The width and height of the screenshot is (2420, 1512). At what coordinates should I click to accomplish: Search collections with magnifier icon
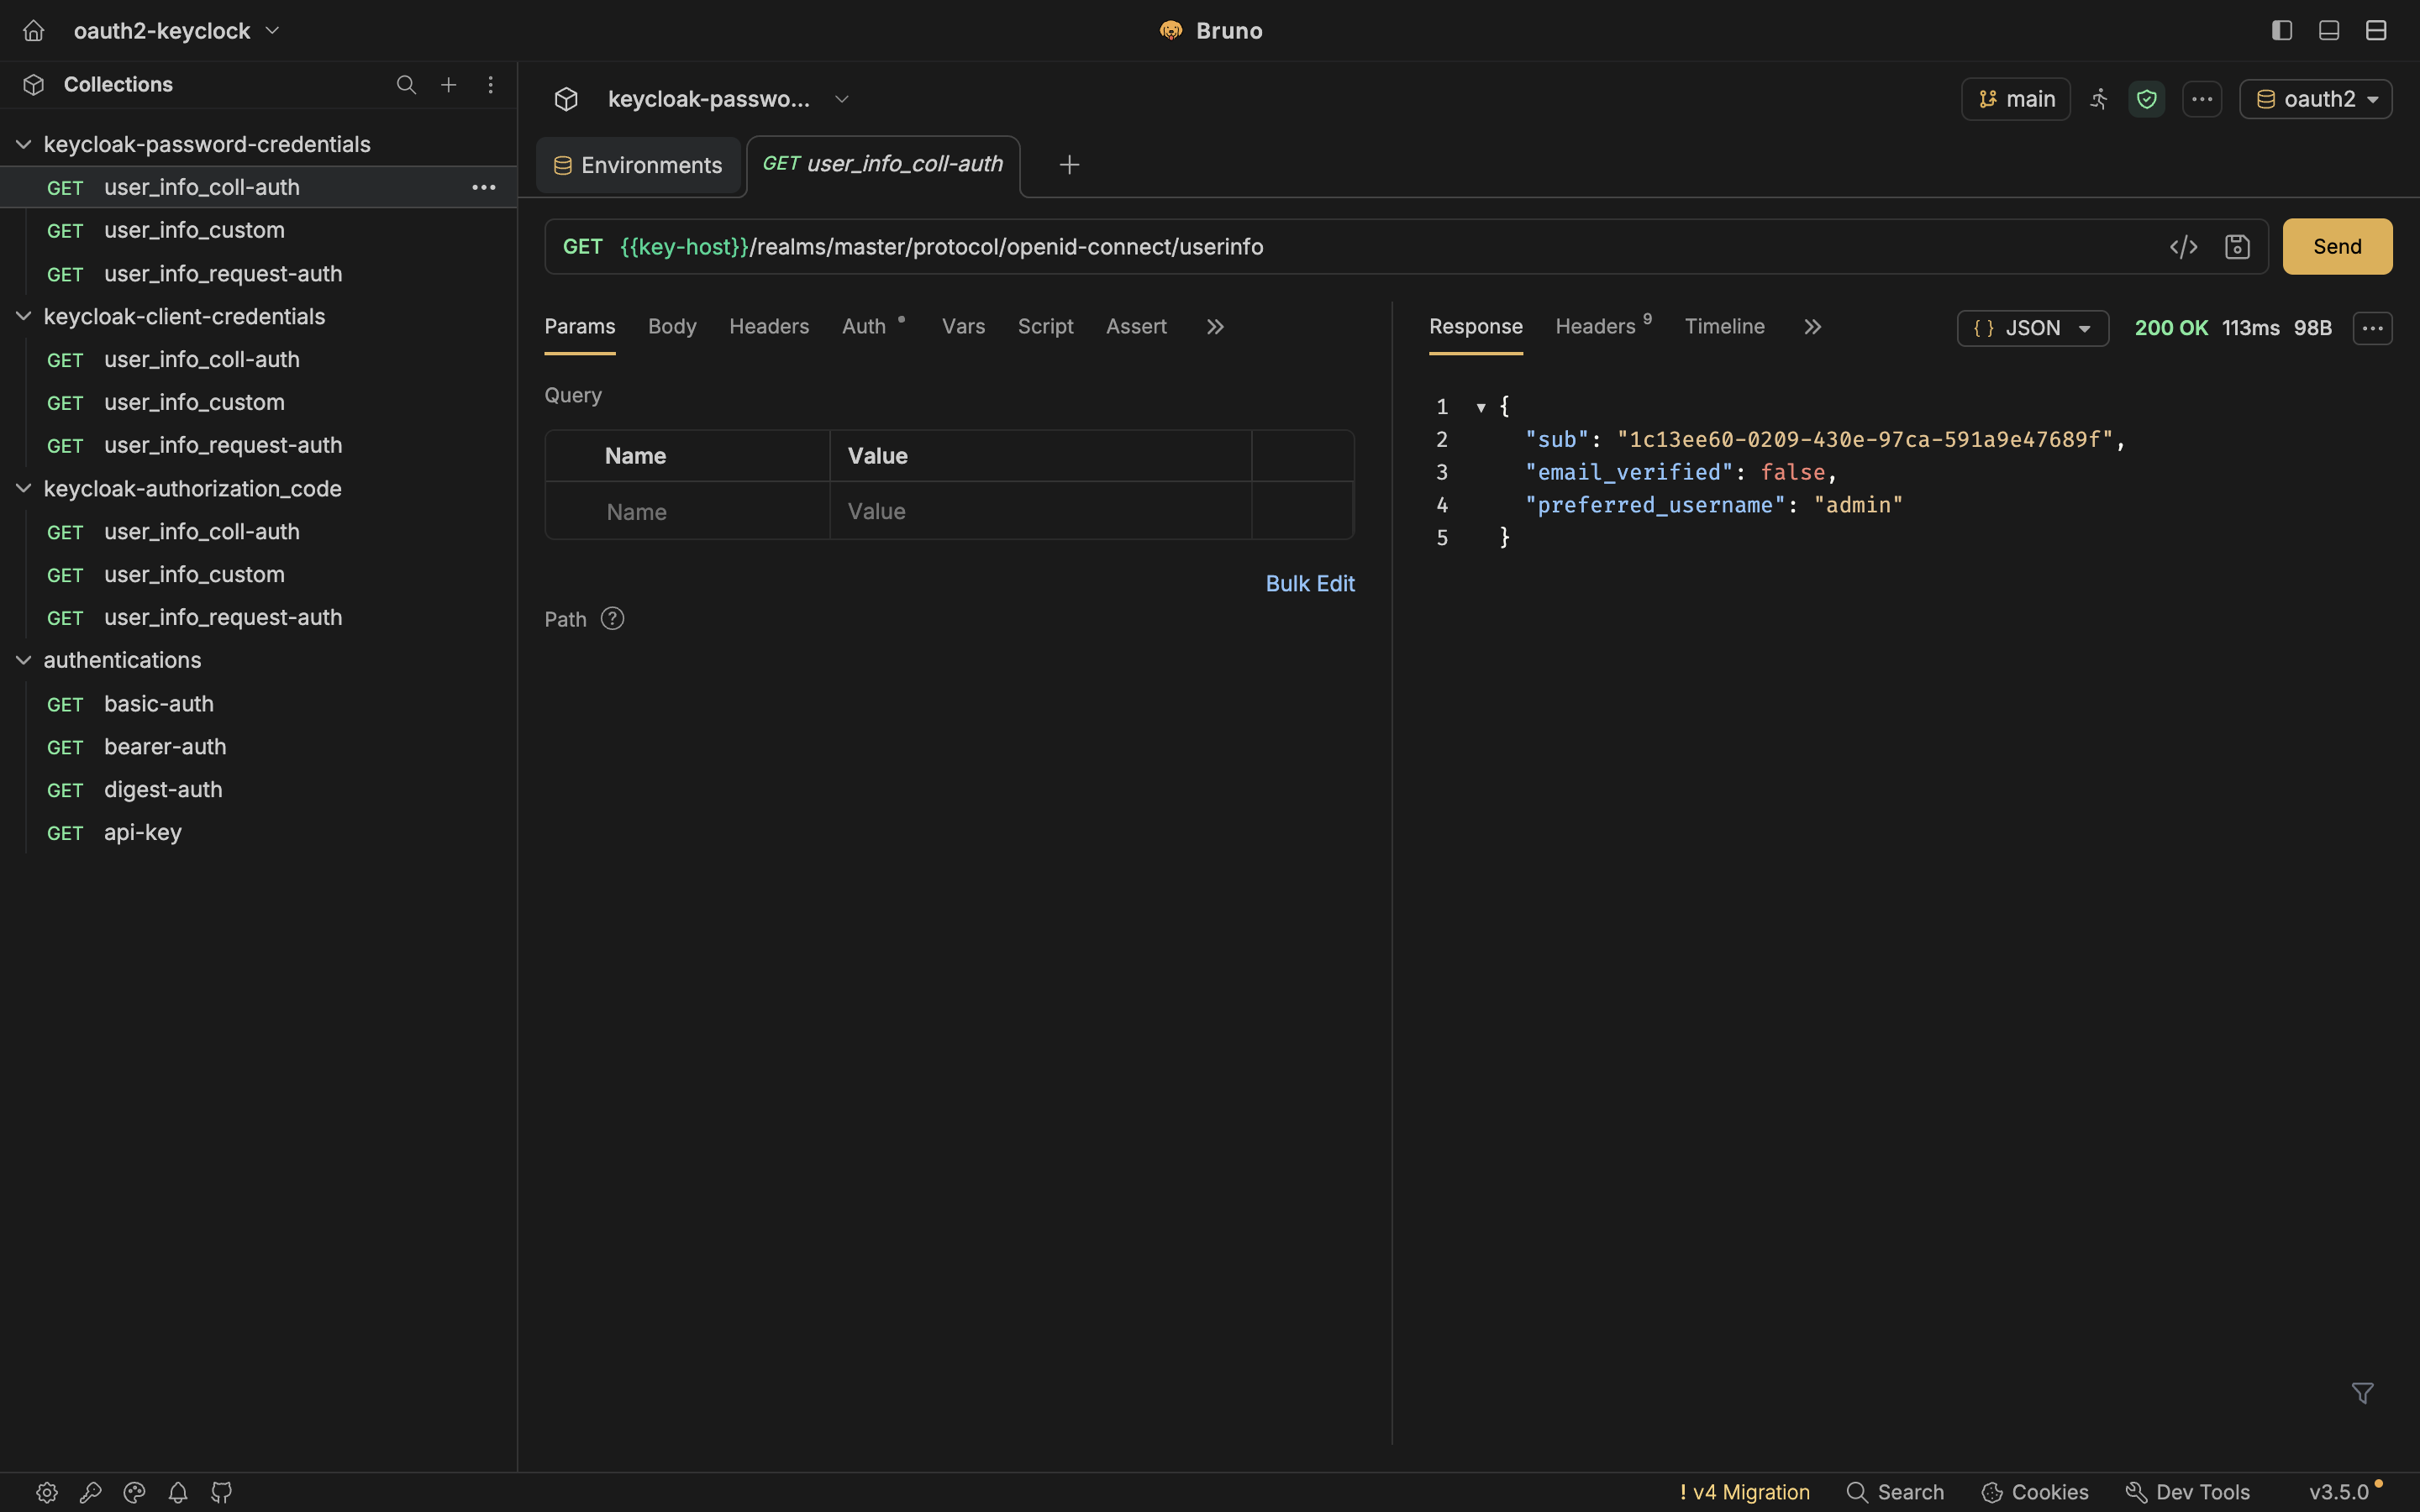(x=406, y=85)
